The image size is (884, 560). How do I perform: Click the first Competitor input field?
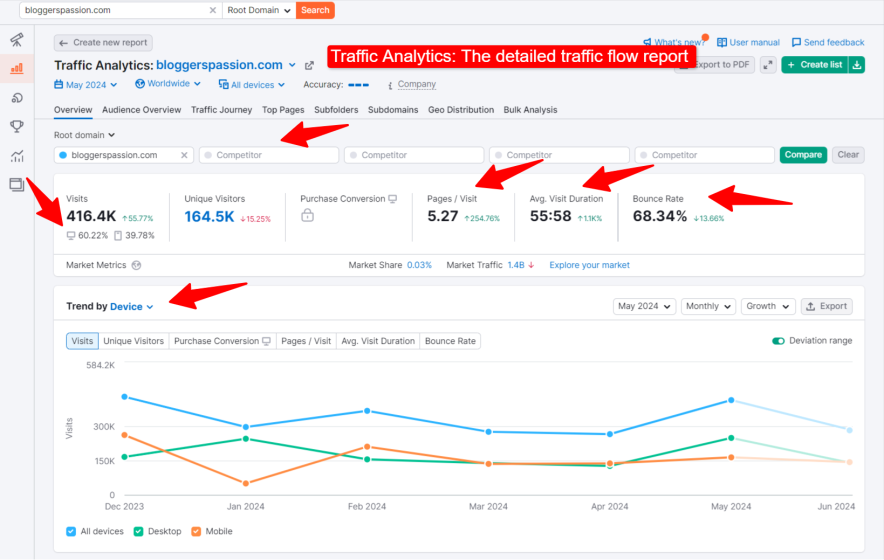coord(269,155)
